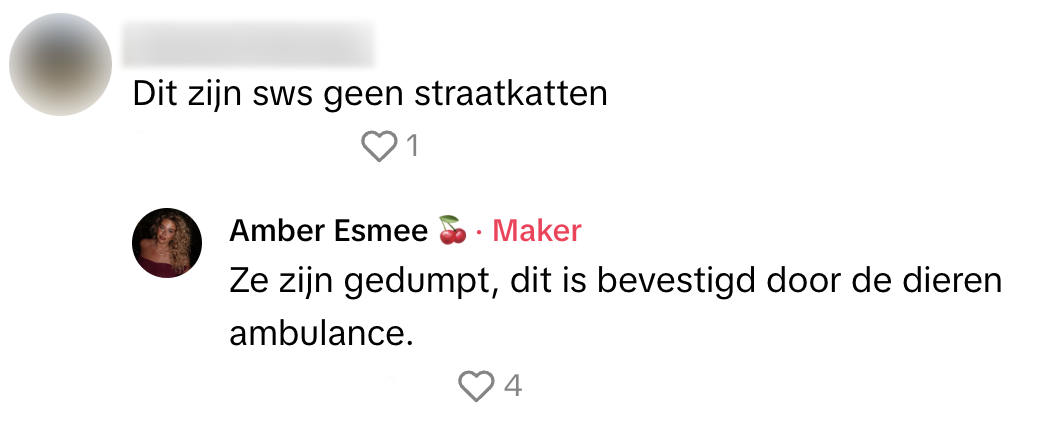
Task: Click the dot separator before "Maker"
Action: tap(479, 231)
